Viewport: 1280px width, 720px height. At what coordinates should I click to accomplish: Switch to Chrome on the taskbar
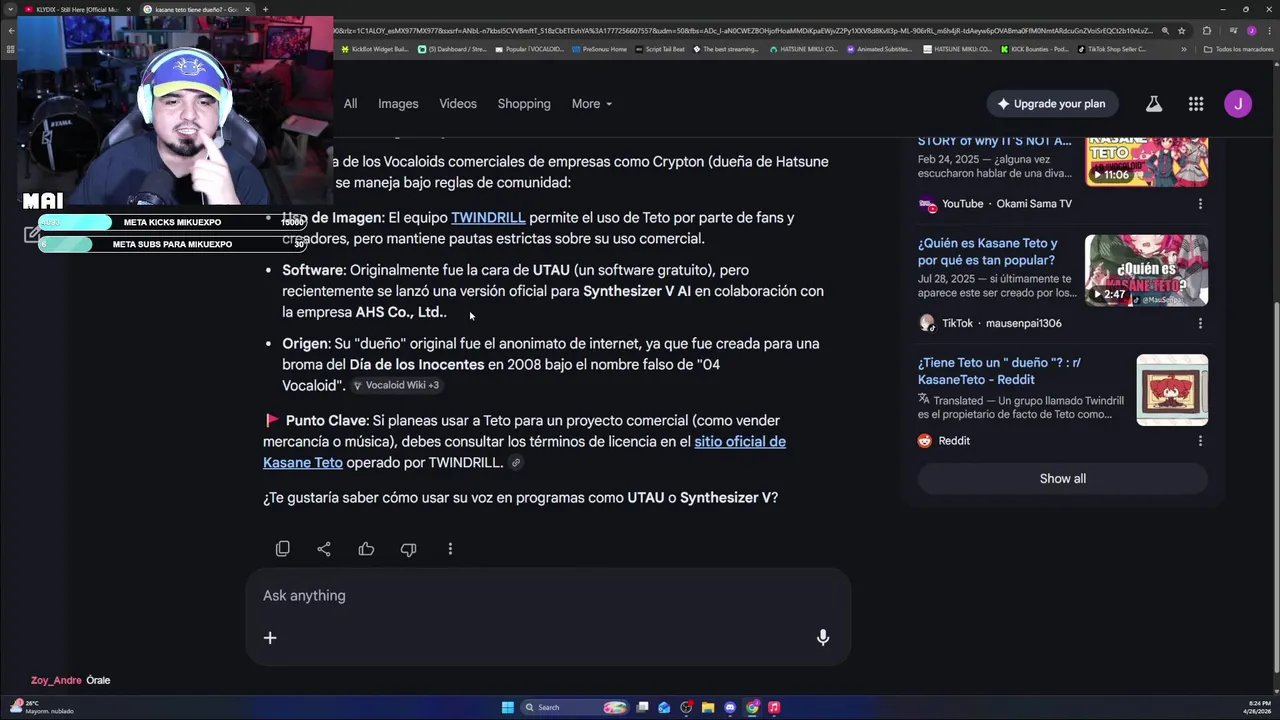coord(752,707)
